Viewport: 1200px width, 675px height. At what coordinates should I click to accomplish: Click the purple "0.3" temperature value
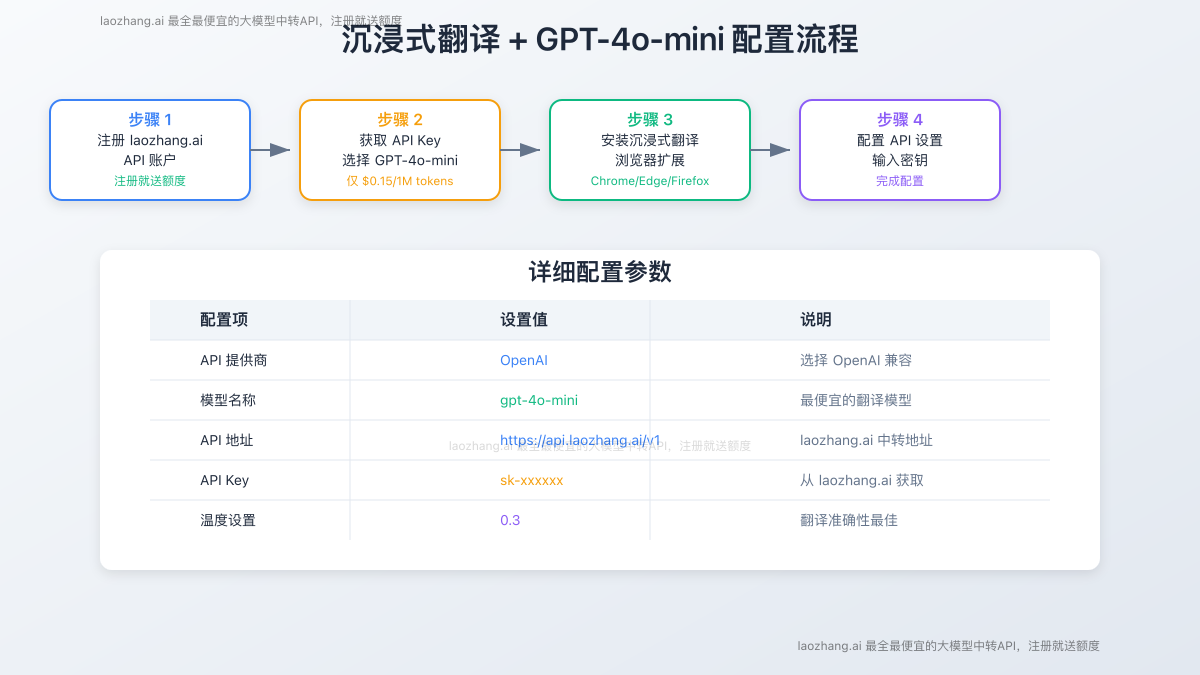tap(510, 520)
